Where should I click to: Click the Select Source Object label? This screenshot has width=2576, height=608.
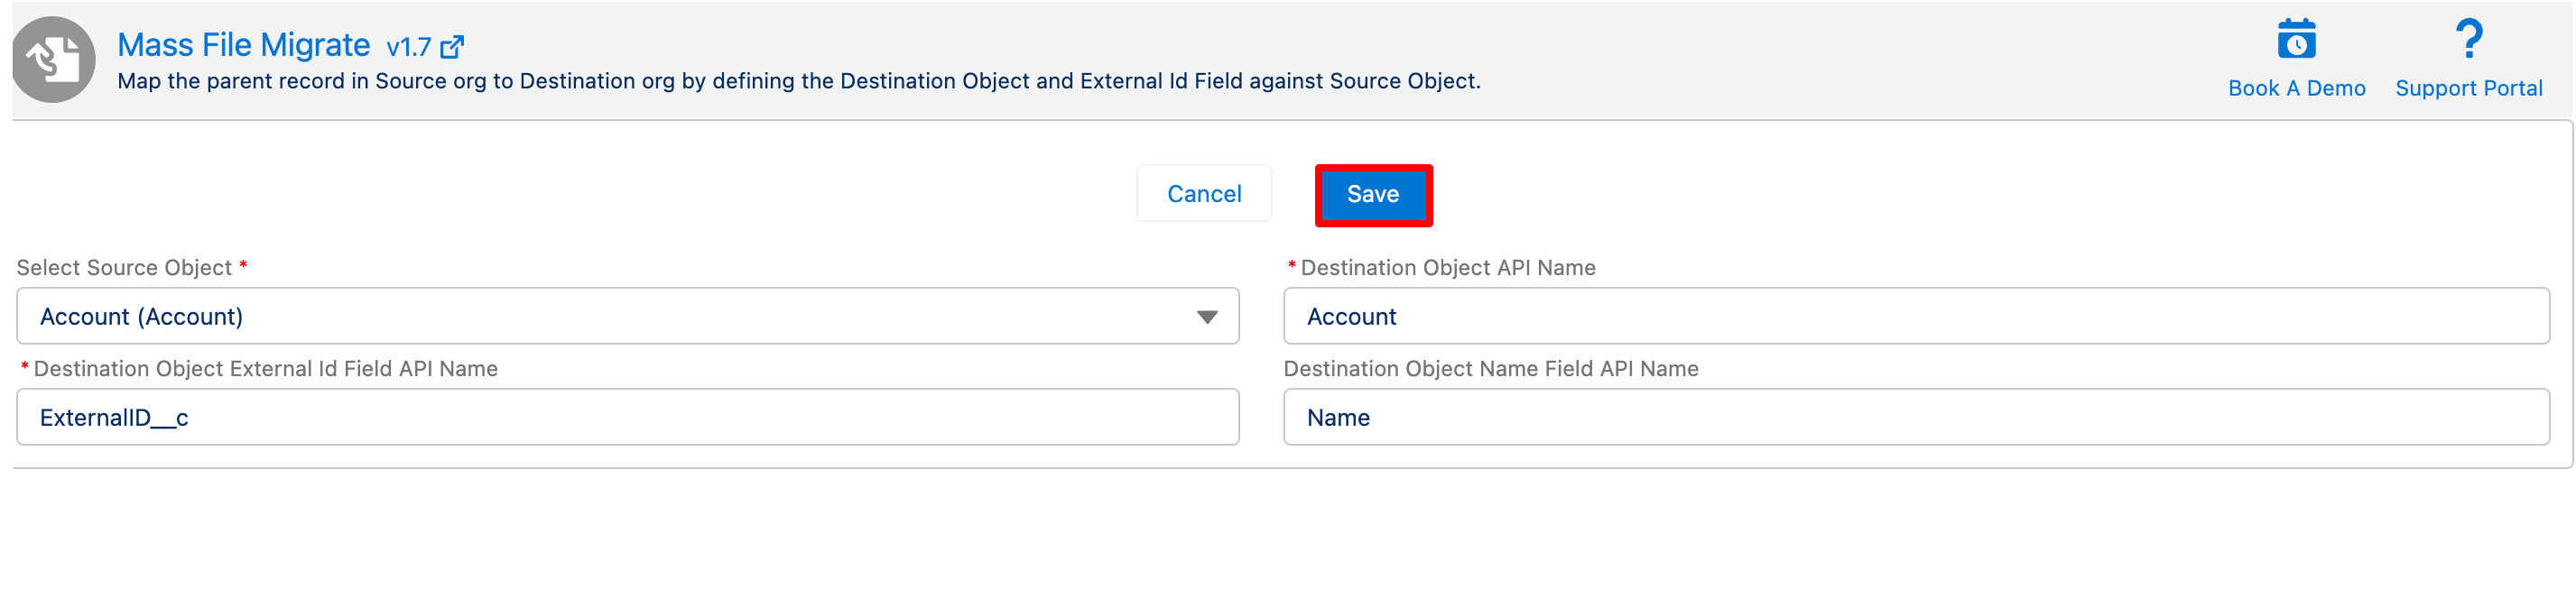124,268
